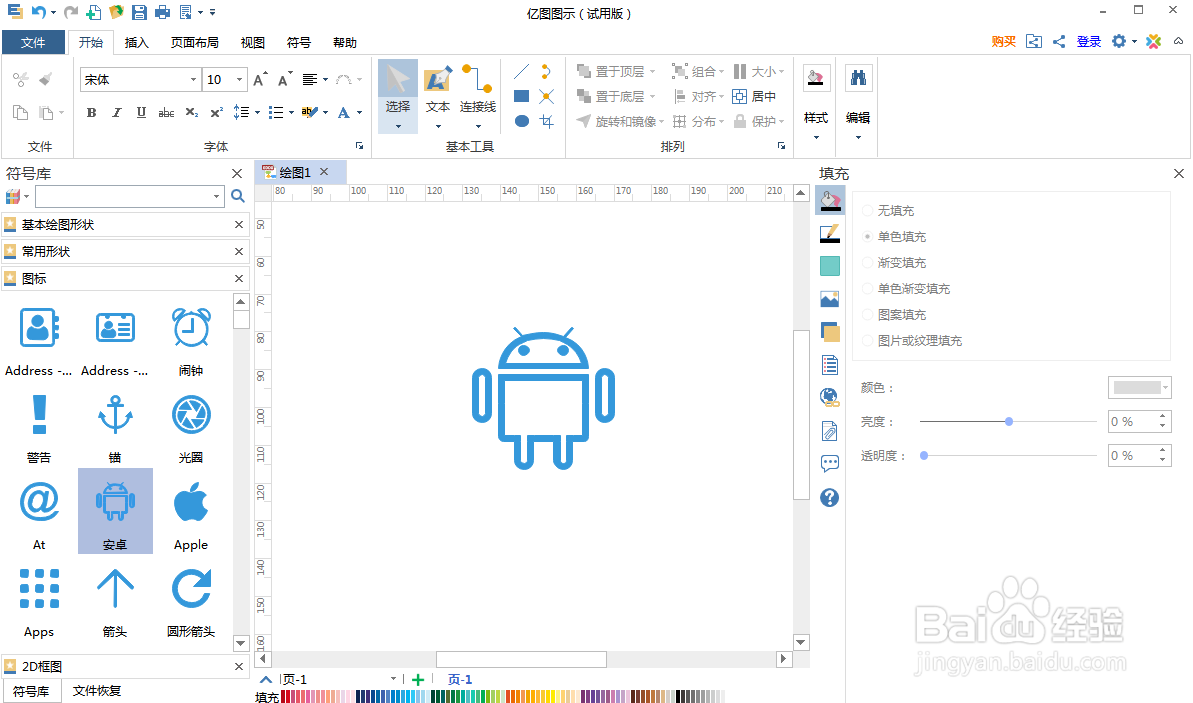
Task: Increase the 亮度 percent stepper value
Action: [1163, 416]
